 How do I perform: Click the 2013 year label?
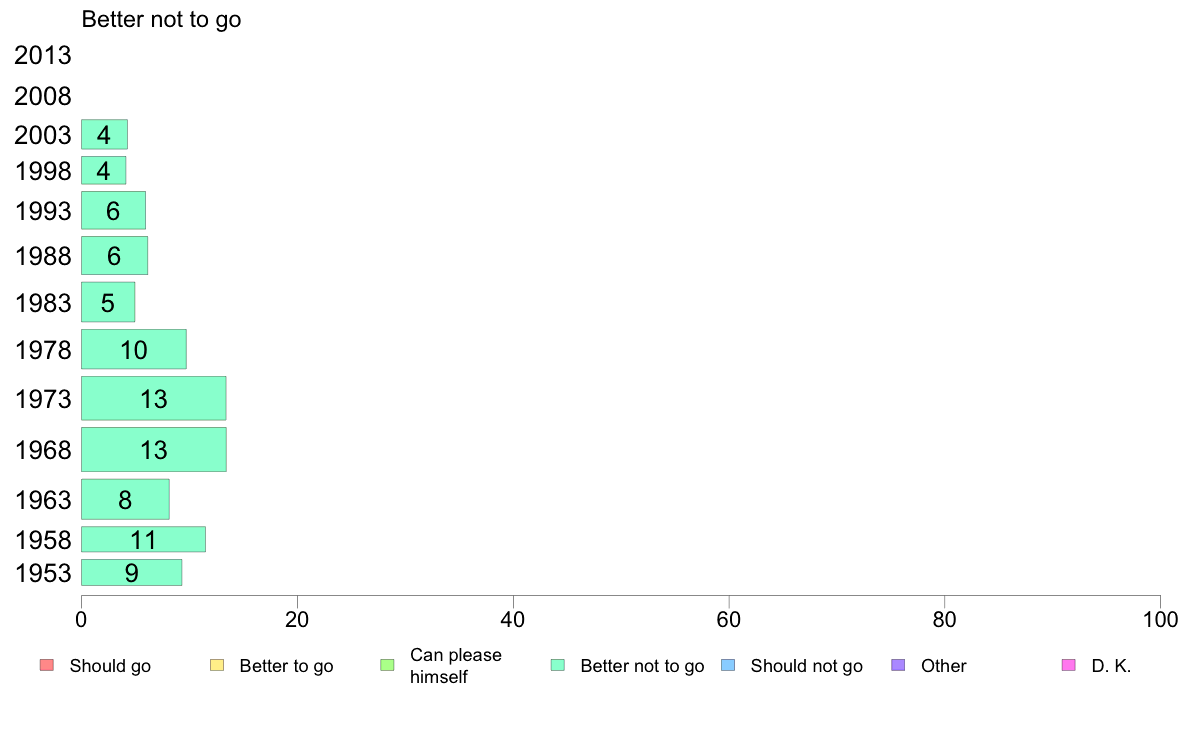[x=43, y=55]
